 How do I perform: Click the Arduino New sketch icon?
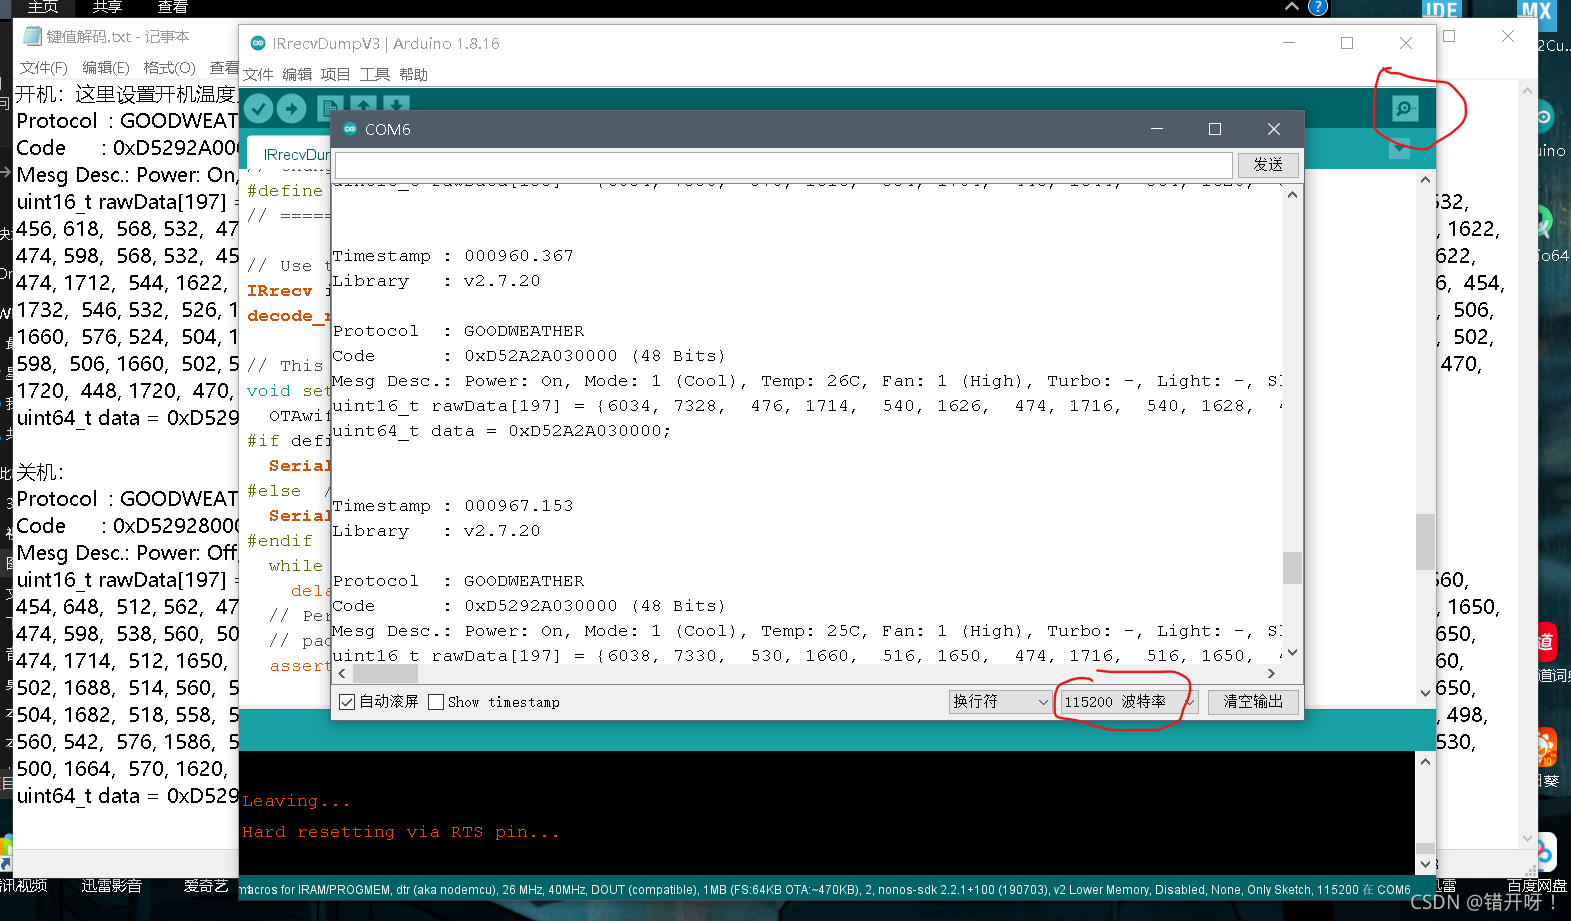(x=330, y=108)
